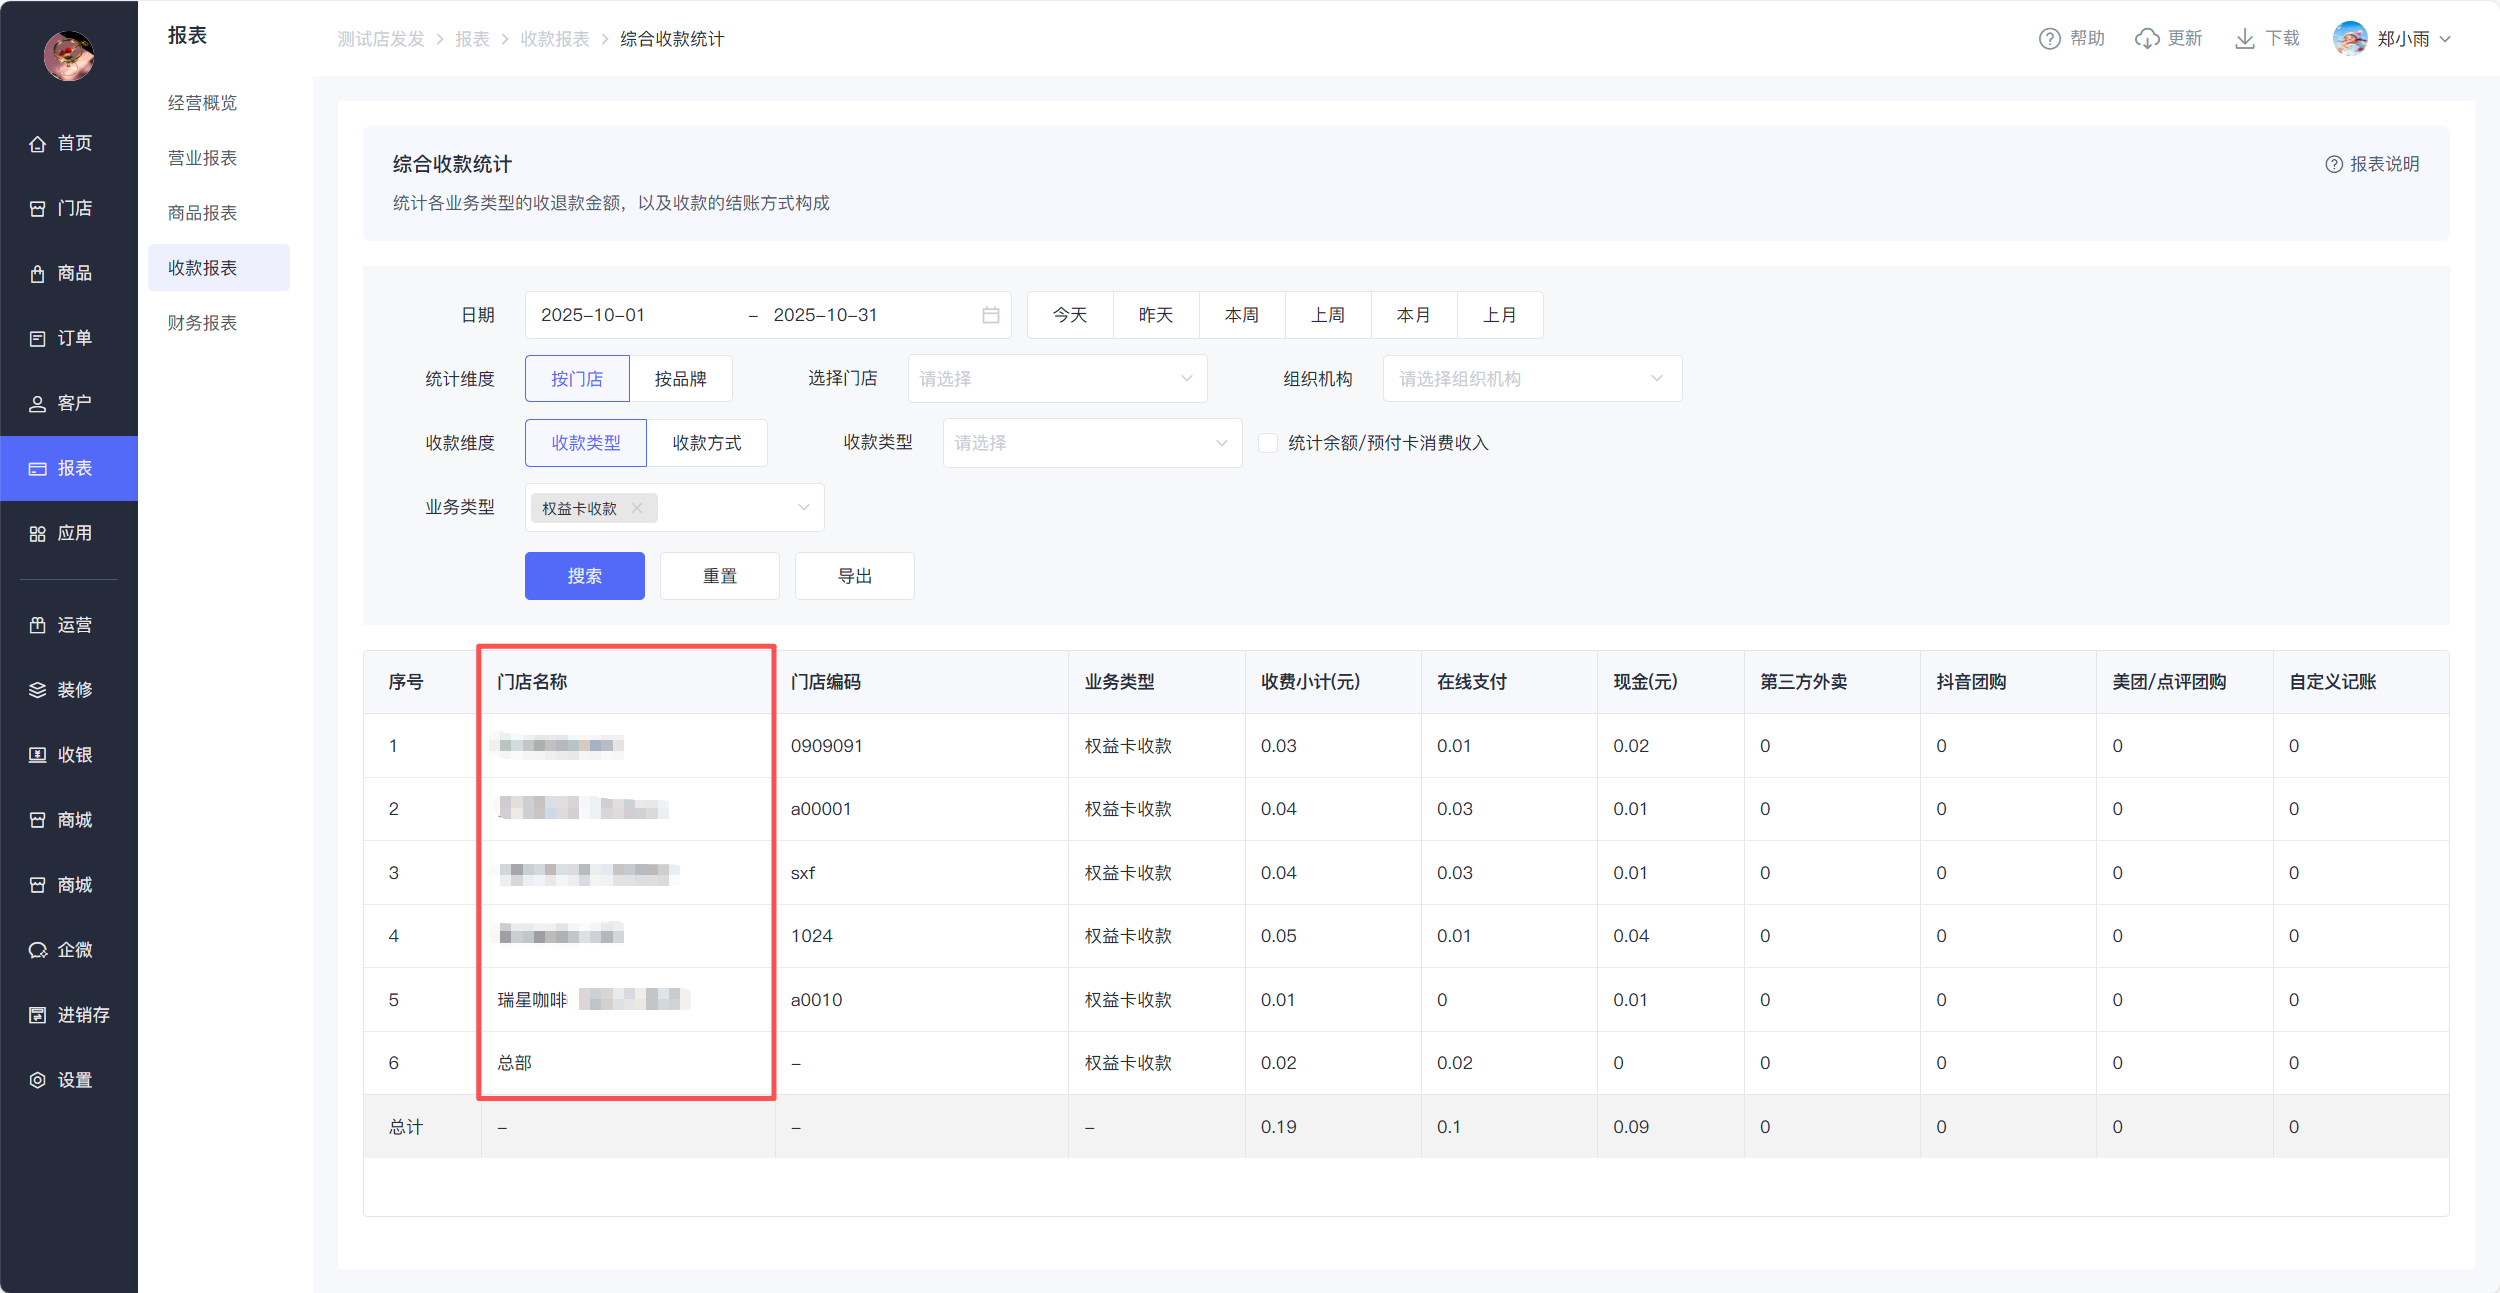Open the calendar icon in date field
This screenshot has height=1293, width=2500.
pyautogui.click(x=990, y=315)
